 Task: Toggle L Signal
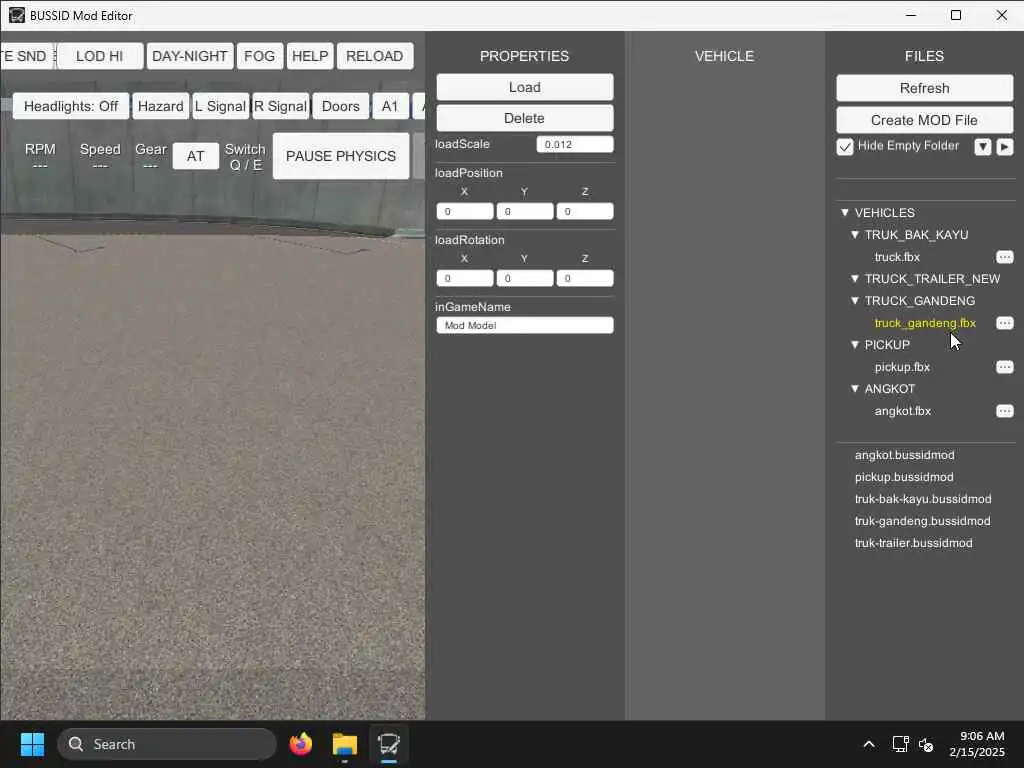click(221, 106)
